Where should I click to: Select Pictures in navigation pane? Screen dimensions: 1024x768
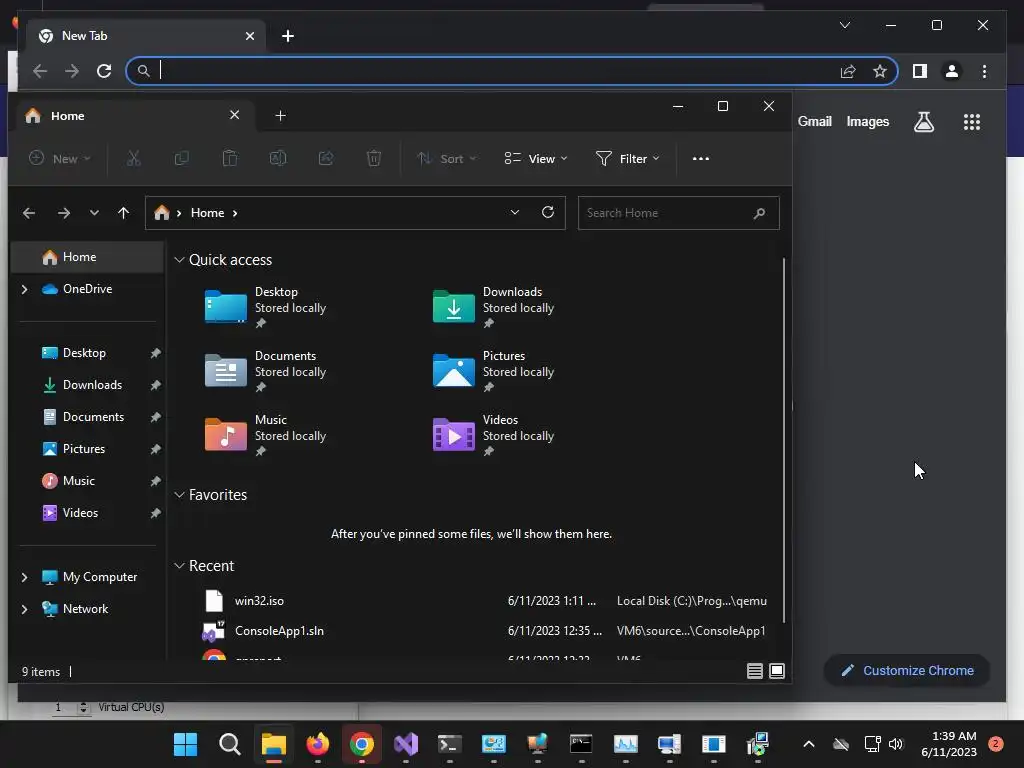pyautogui.click(x=87, y=449)
